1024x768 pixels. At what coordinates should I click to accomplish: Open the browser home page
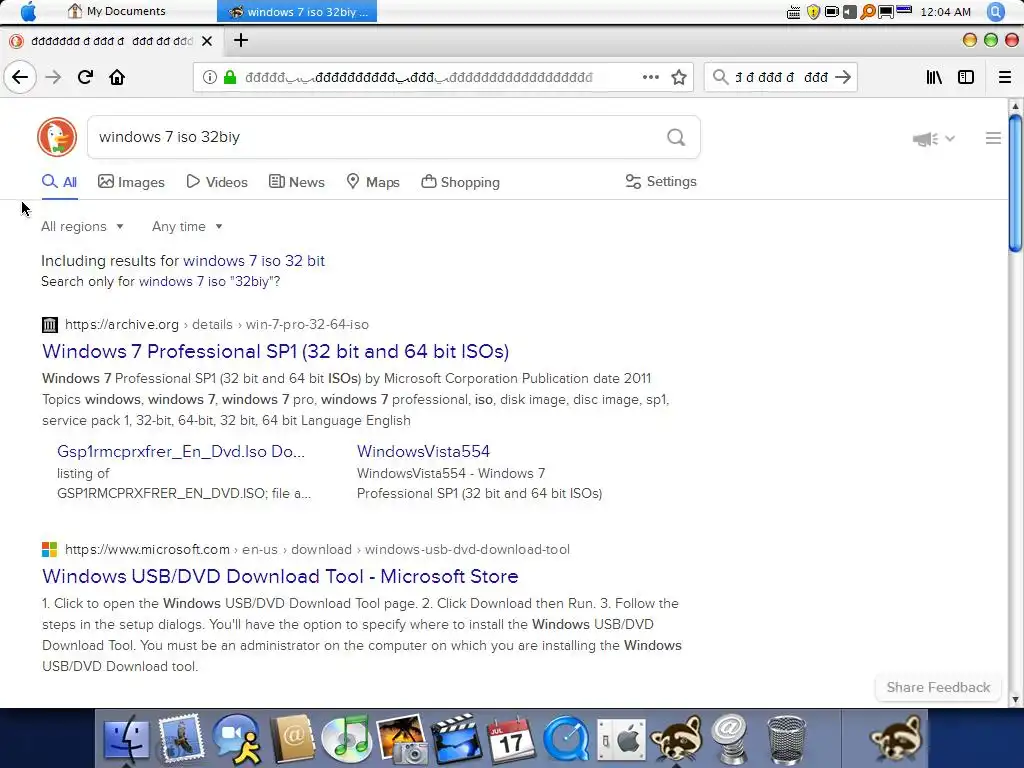117,77
